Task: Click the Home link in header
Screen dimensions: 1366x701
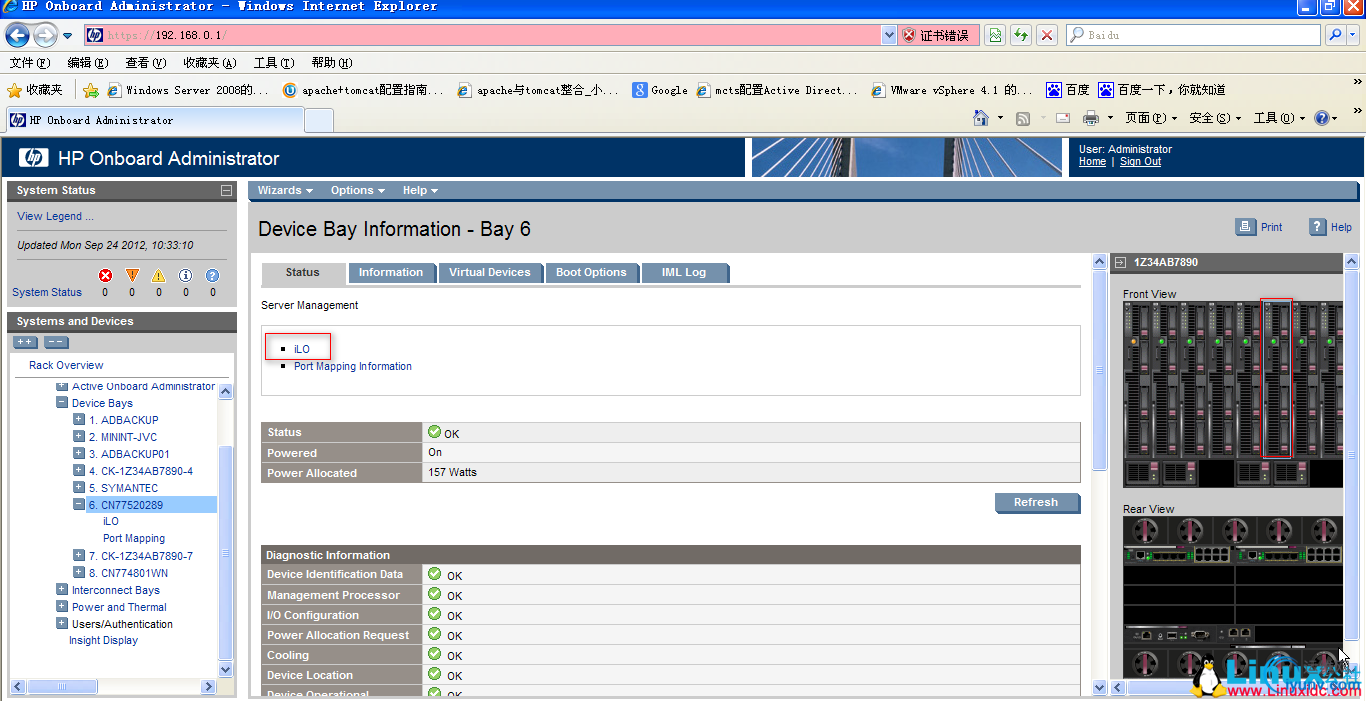Action: (x=1092, y=161)
